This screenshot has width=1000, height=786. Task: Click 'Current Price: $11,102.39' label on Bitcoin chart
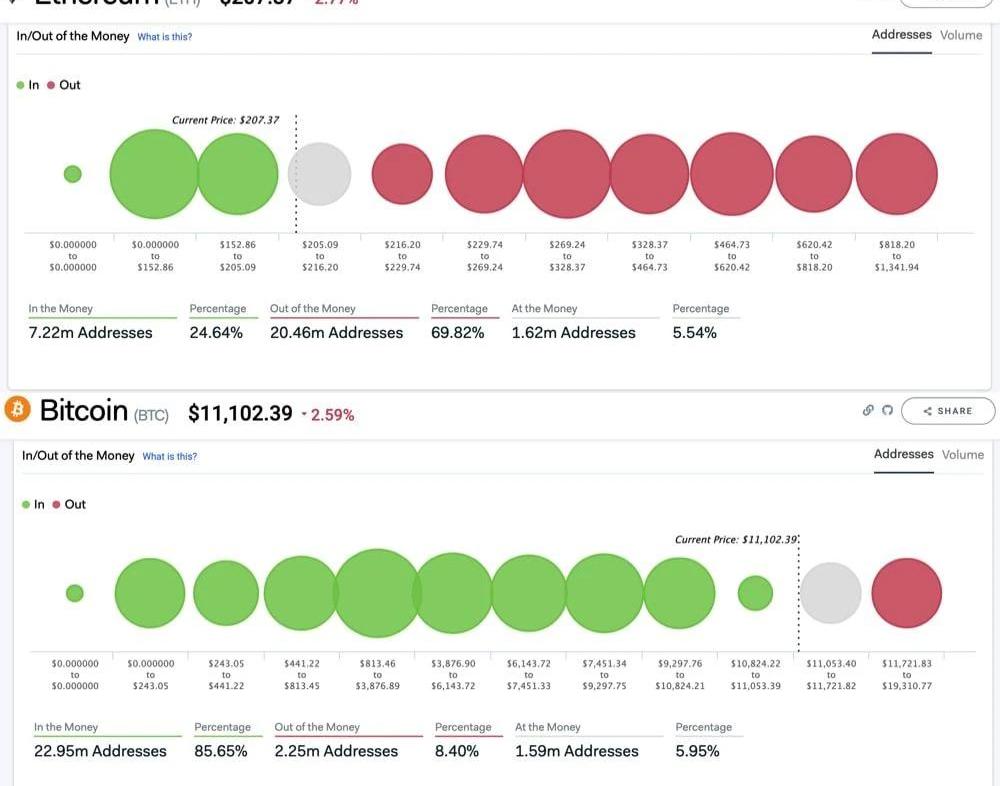736,539
